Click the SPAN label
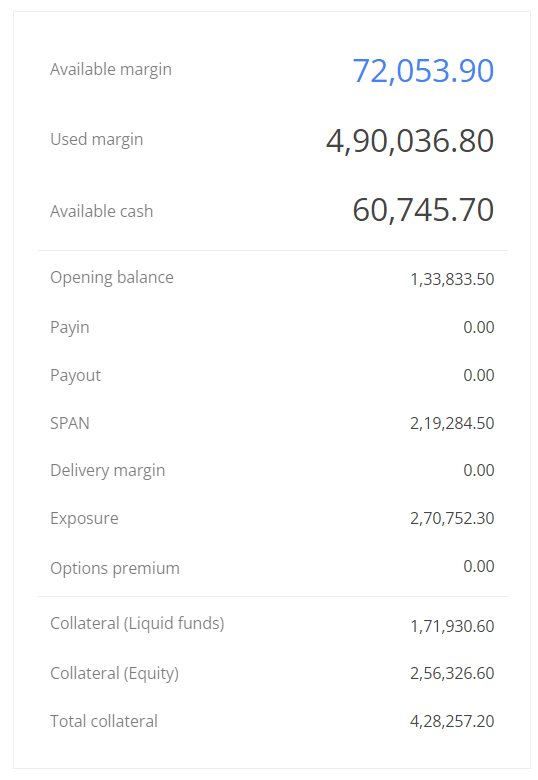The height and width of the screenshot is (780, 538). tap(70, 423)
